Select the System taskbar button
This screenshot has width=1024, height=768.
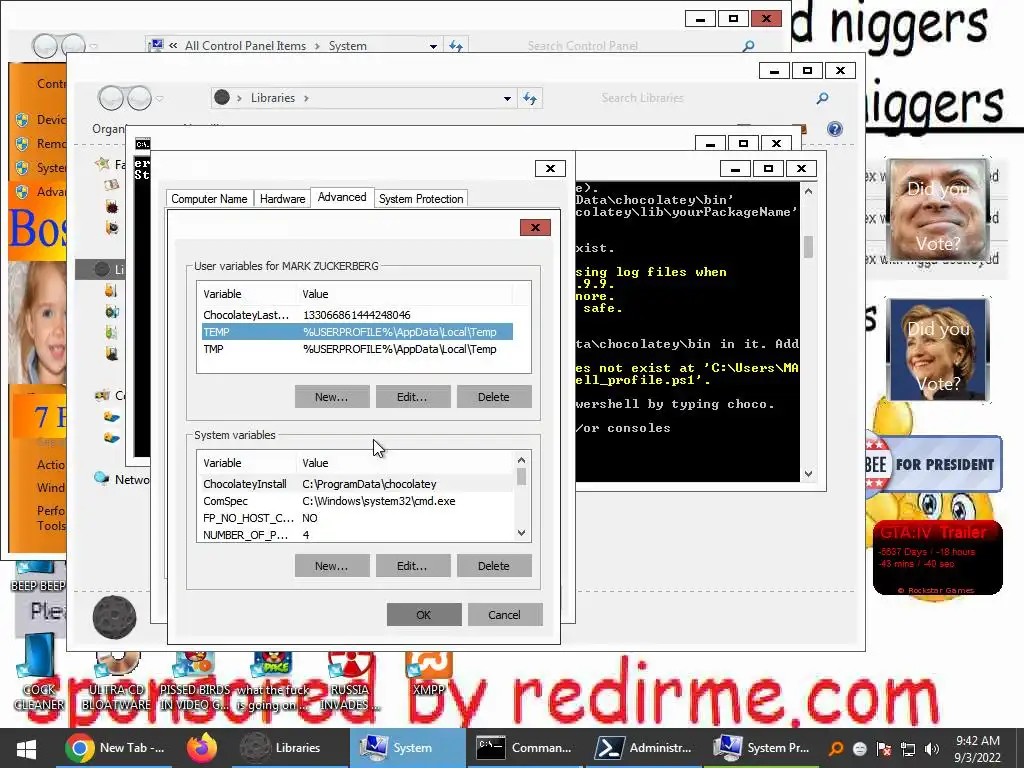[408, 748]
